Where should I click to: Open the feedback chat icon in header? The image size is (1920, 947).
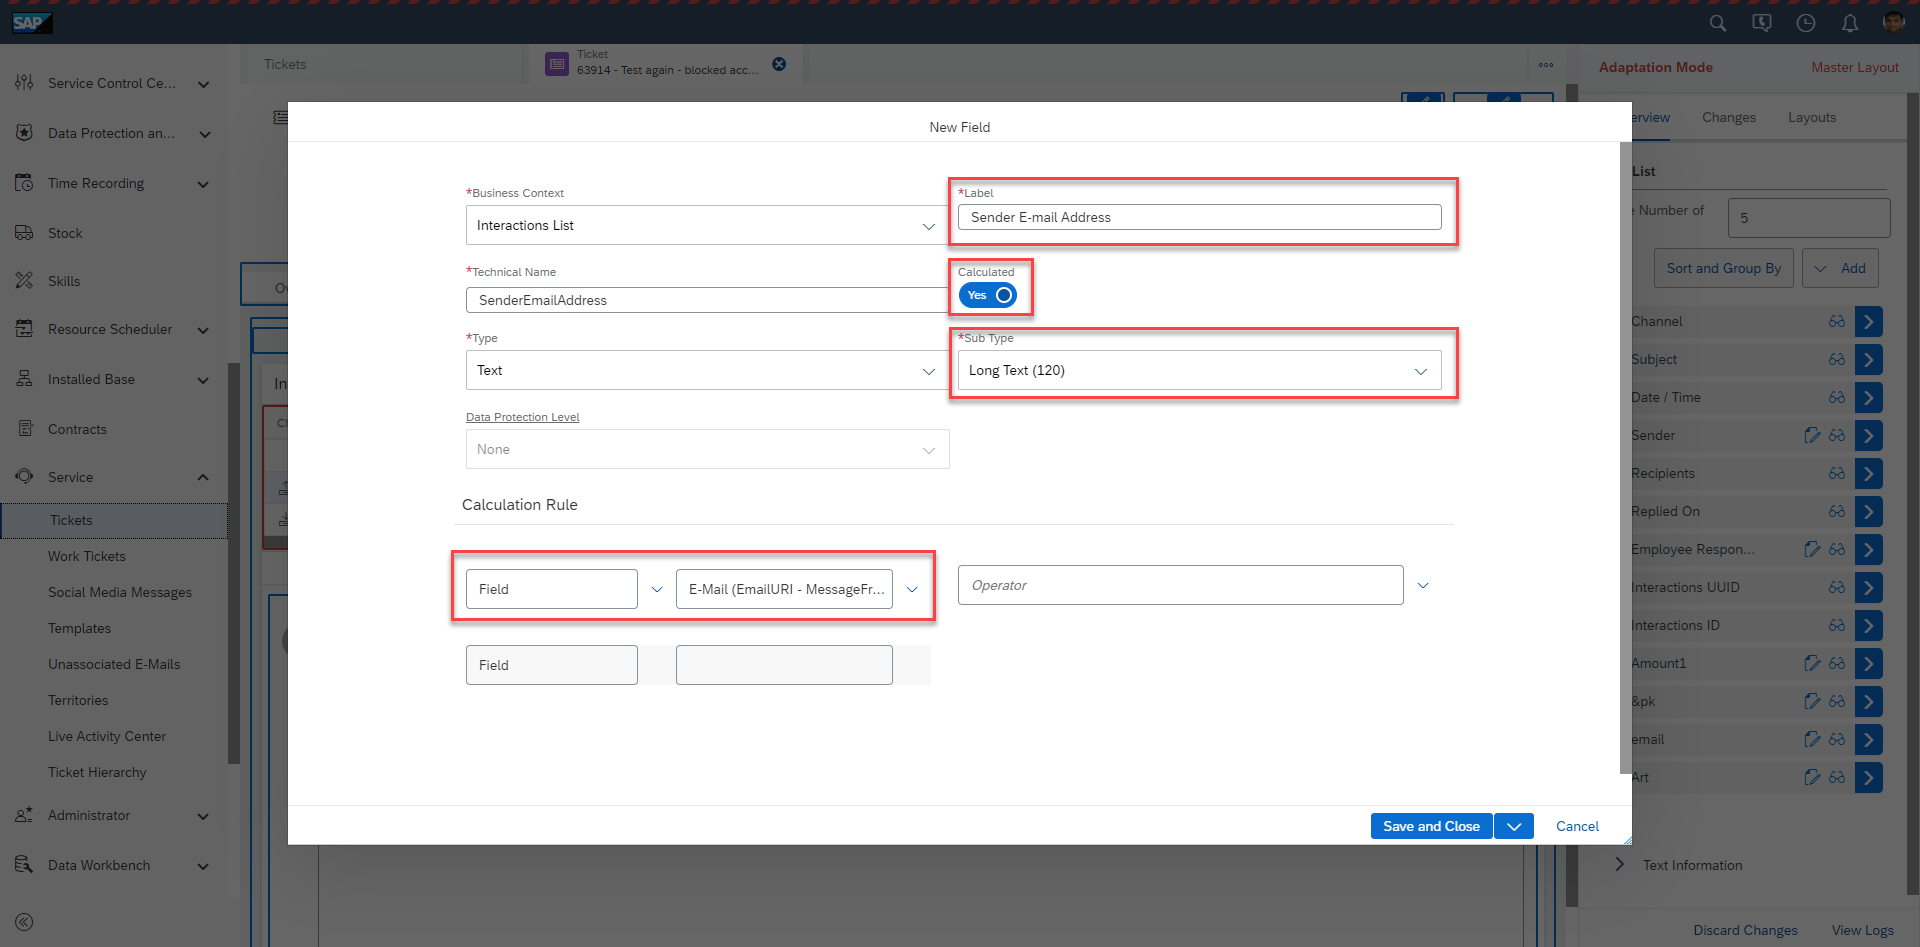point(1762,23)
